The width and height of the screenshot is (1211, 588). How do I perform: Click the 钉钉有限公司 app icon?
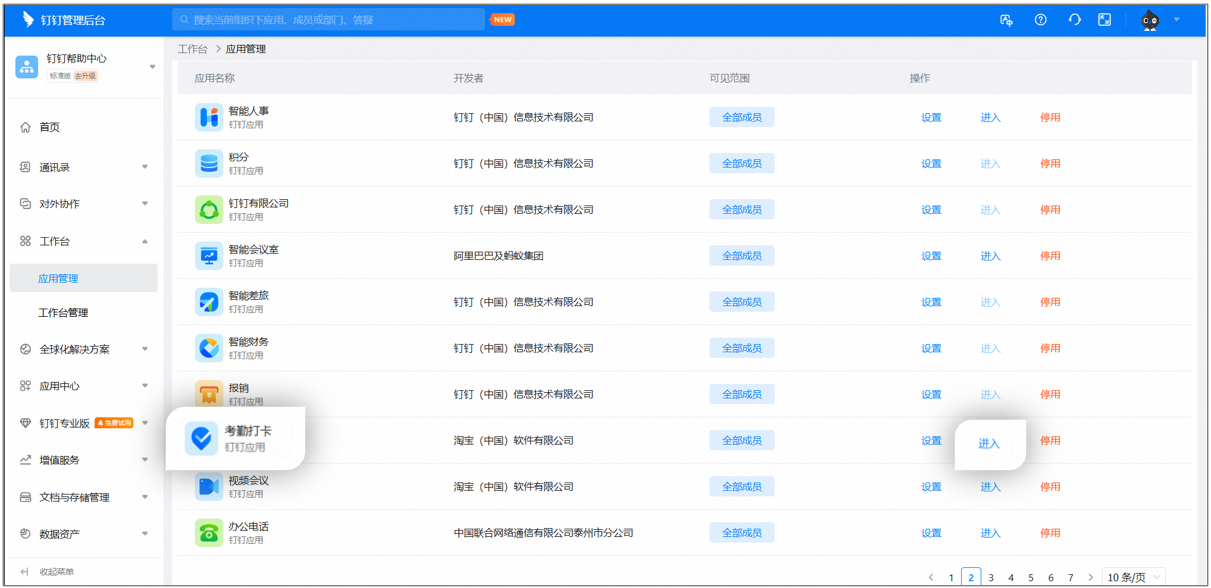coord(208,209)
